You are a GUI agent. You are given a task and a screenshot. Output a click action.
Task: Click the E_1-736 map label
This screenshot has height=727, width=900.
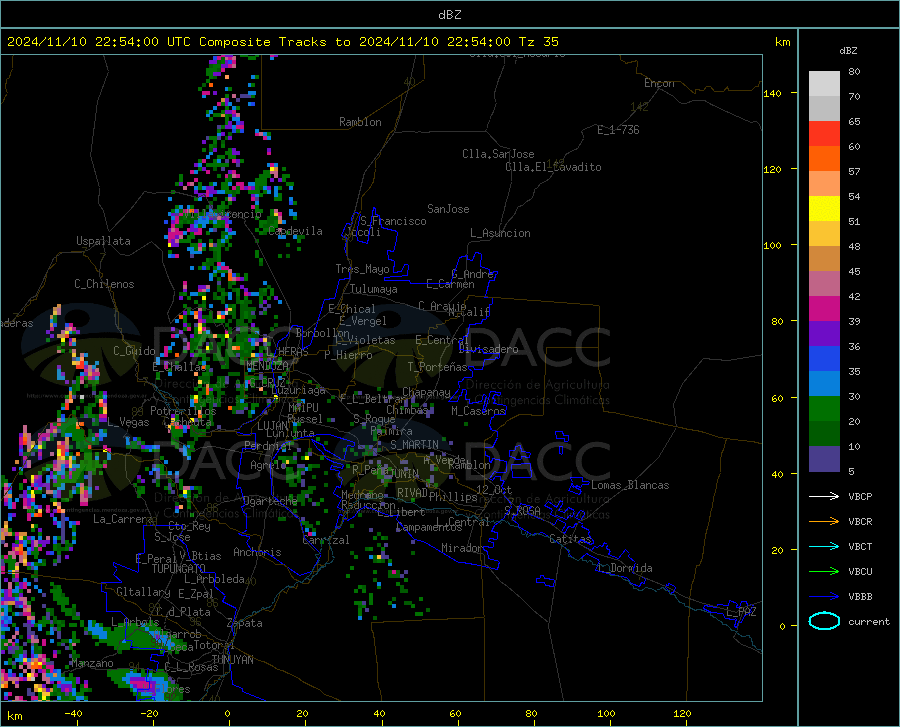pos(618,130)
